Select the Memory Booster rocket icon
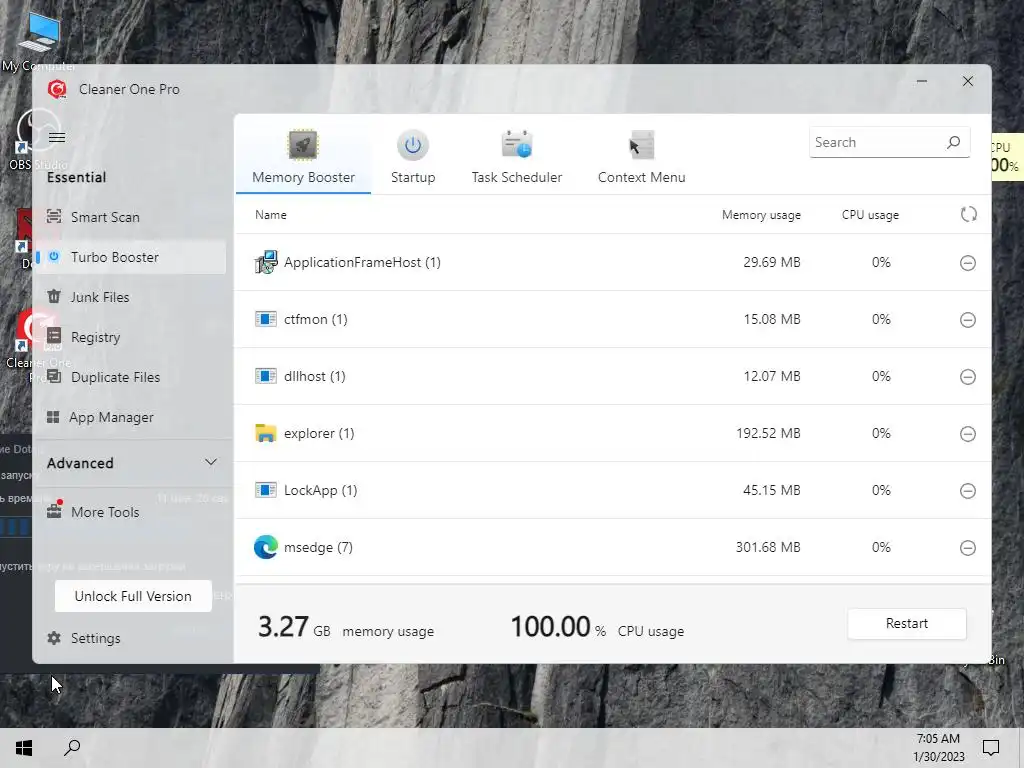The width and height of the screenshot is (1024, 768). coord(303,145)
